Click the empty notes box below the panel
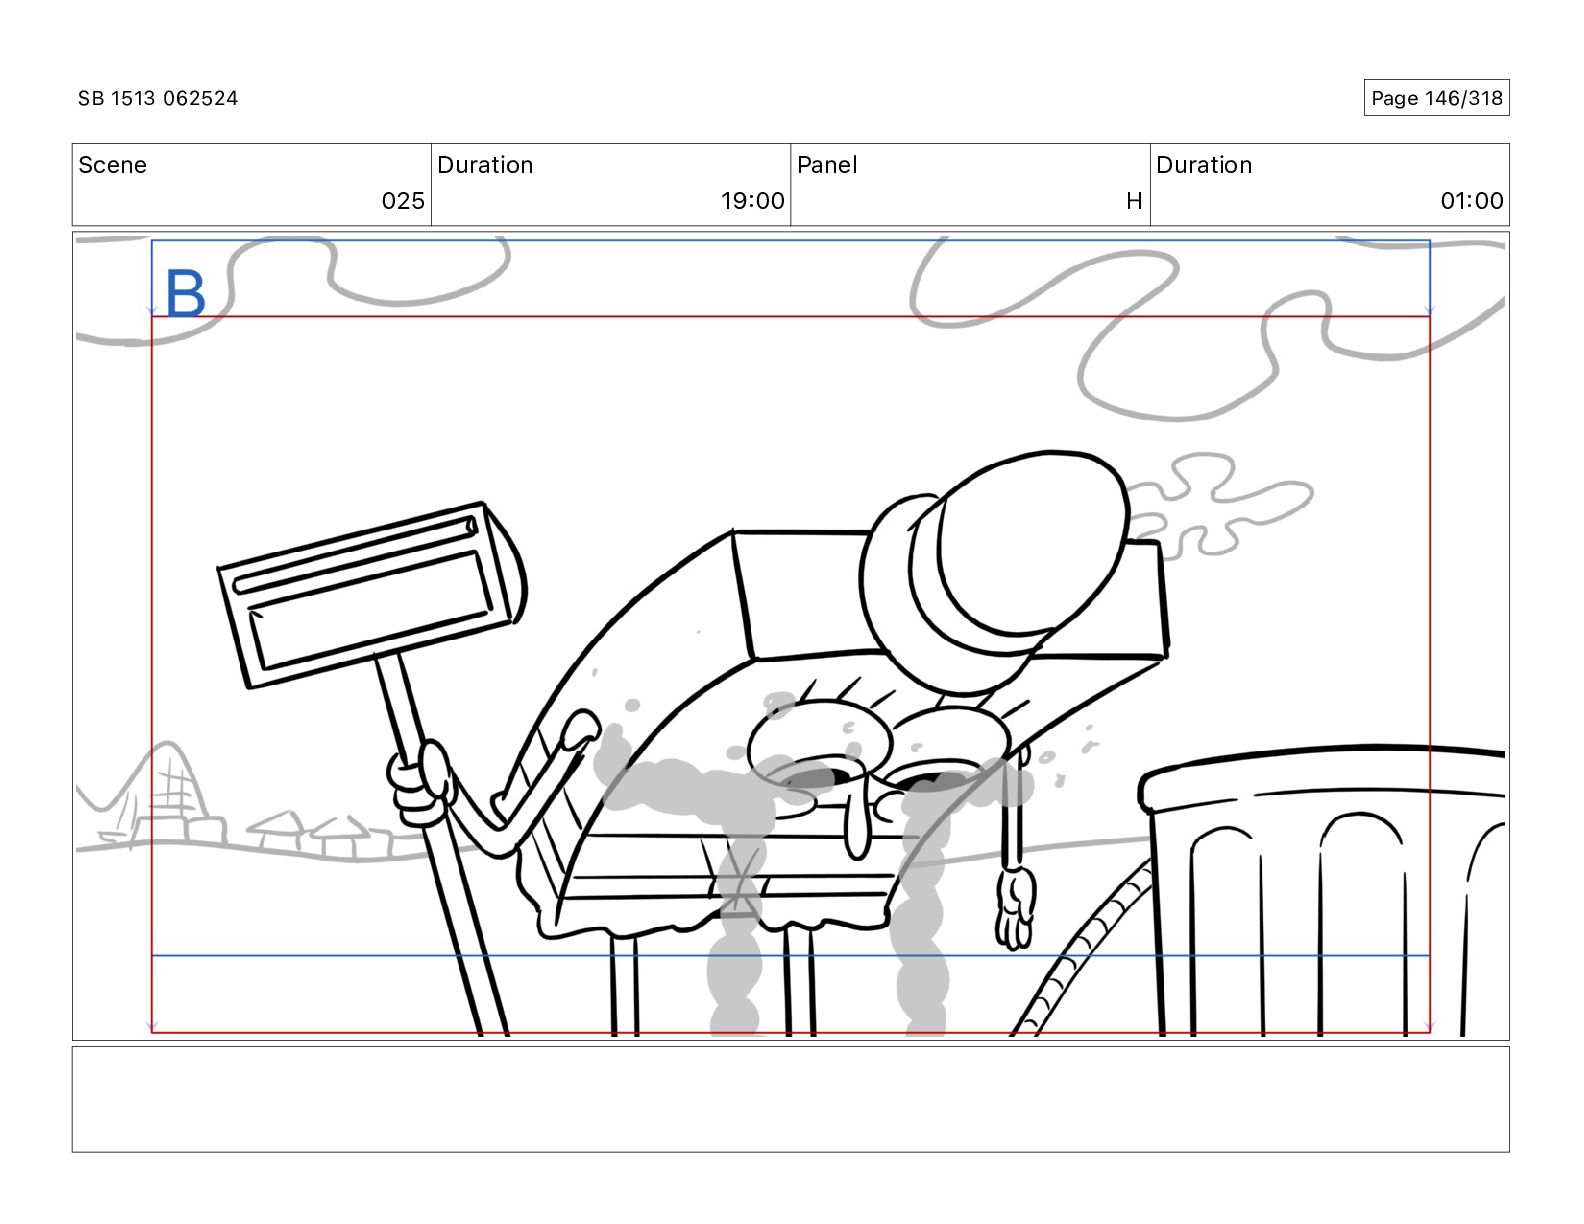The height and width of the screenshot is (1224, 1584). click(x=790, y=1099)
